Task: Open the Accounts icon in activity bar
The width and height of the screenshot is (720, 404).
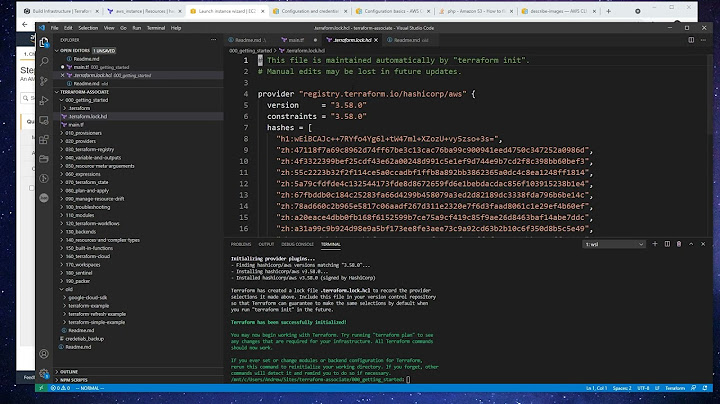Action: [x=44, y=354]
